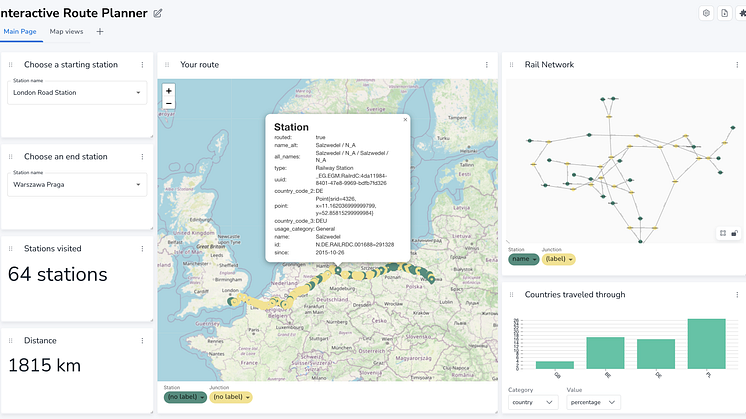
Task: Click the Salzwedel name value in popup
Action: [x=328, y=236]
